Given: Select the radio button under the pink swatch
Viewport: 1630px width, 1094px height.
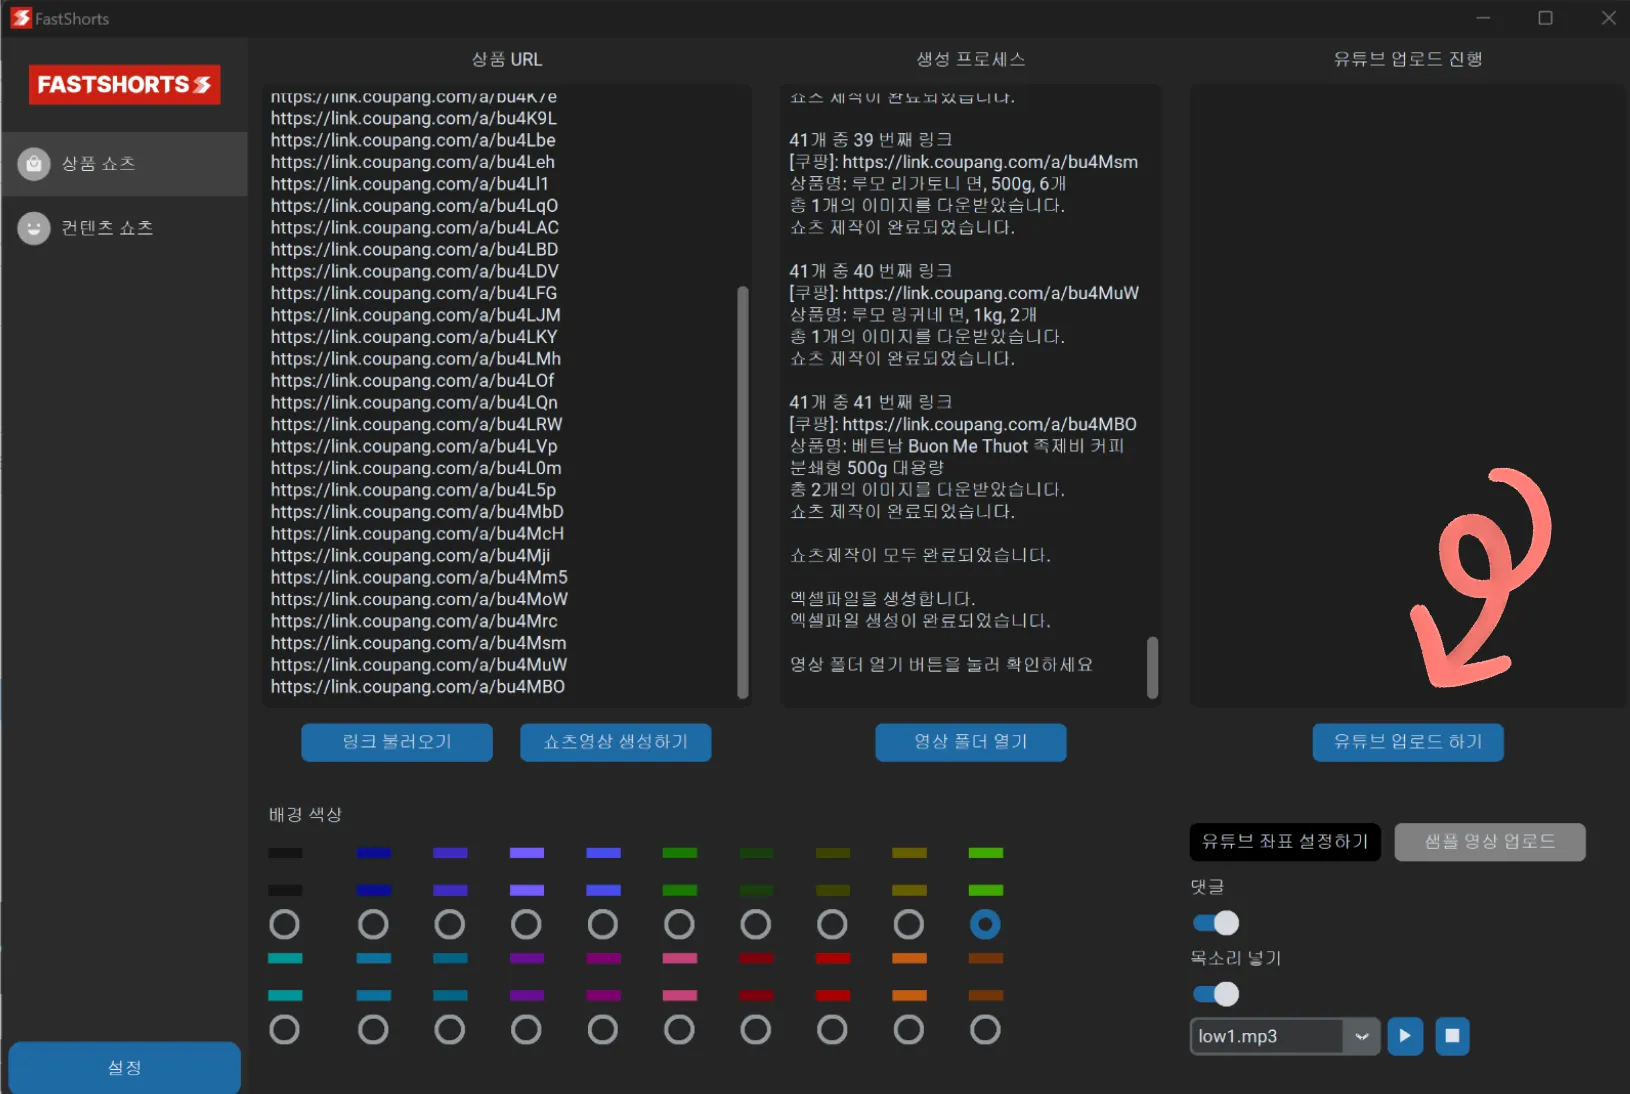Looking at the screenshot, I should point(679,1030).
